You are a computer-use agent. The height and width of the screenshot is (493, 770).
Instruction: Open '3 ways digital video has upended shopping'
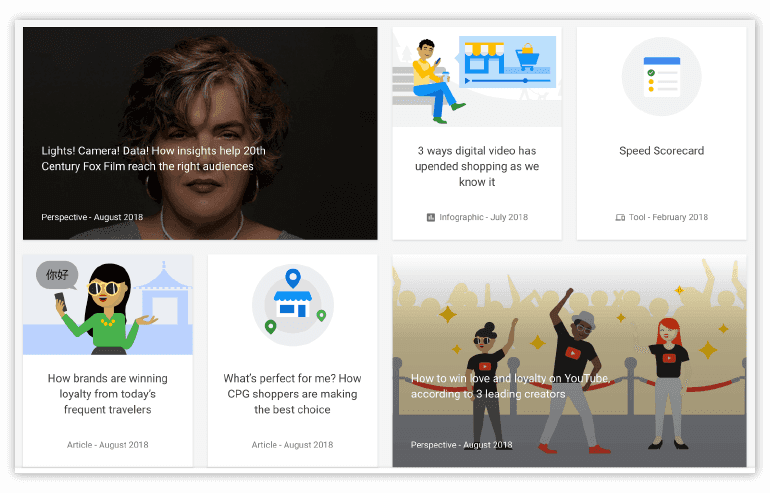[477, 166]
